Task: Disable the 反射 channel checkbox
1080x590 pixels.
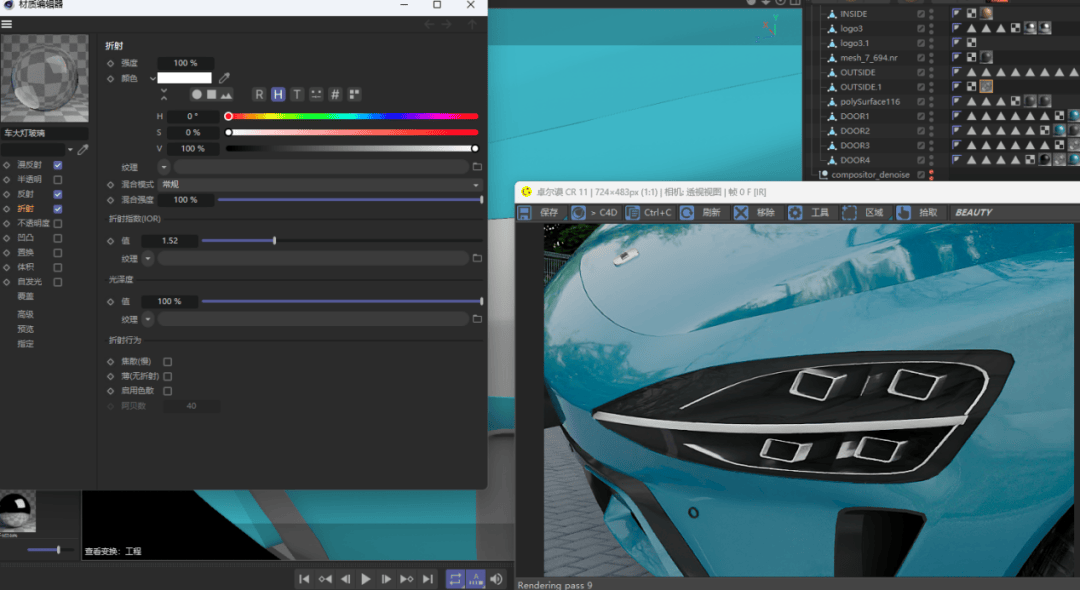Action: click(58, 194)
